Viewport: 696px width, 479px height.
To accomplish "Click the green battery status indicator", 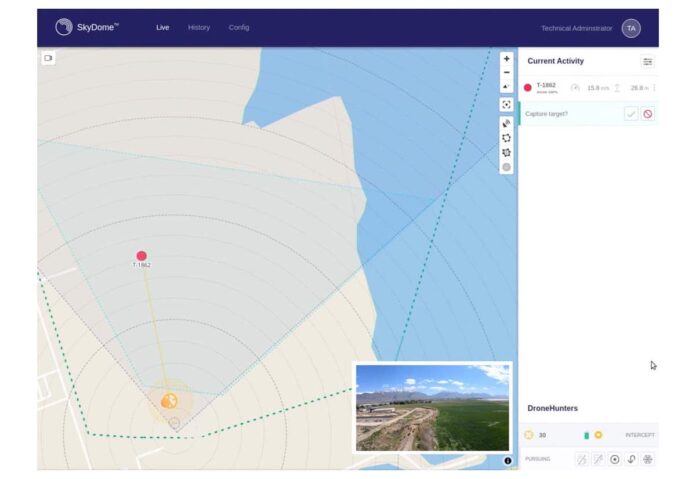I will (586, 435).
